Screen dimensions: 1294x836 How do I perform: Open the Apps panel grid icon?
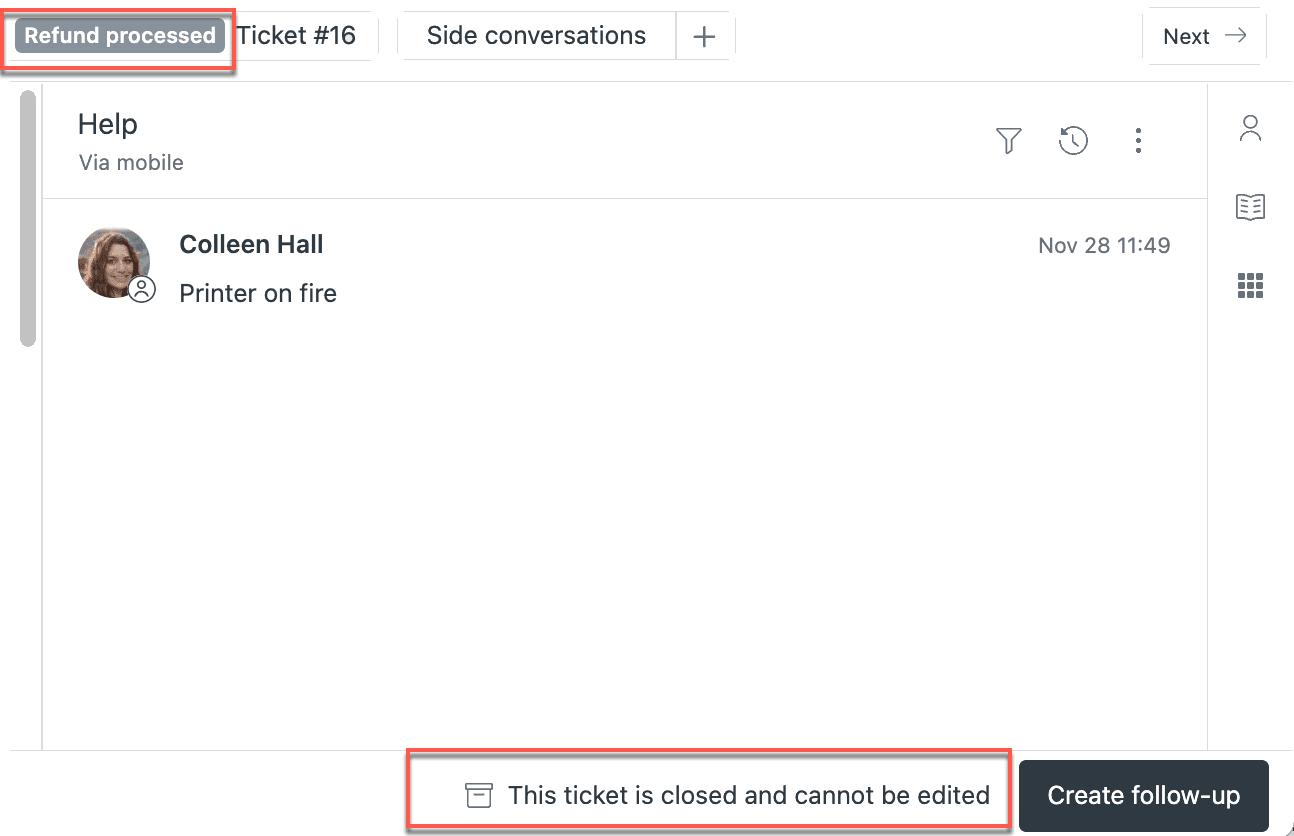click(1250, 286)
